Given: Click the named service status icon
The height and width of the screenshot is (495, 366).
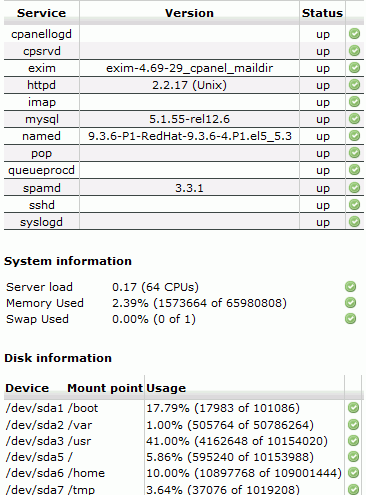Looking at the screenshot, I should [x=354, y=136].
